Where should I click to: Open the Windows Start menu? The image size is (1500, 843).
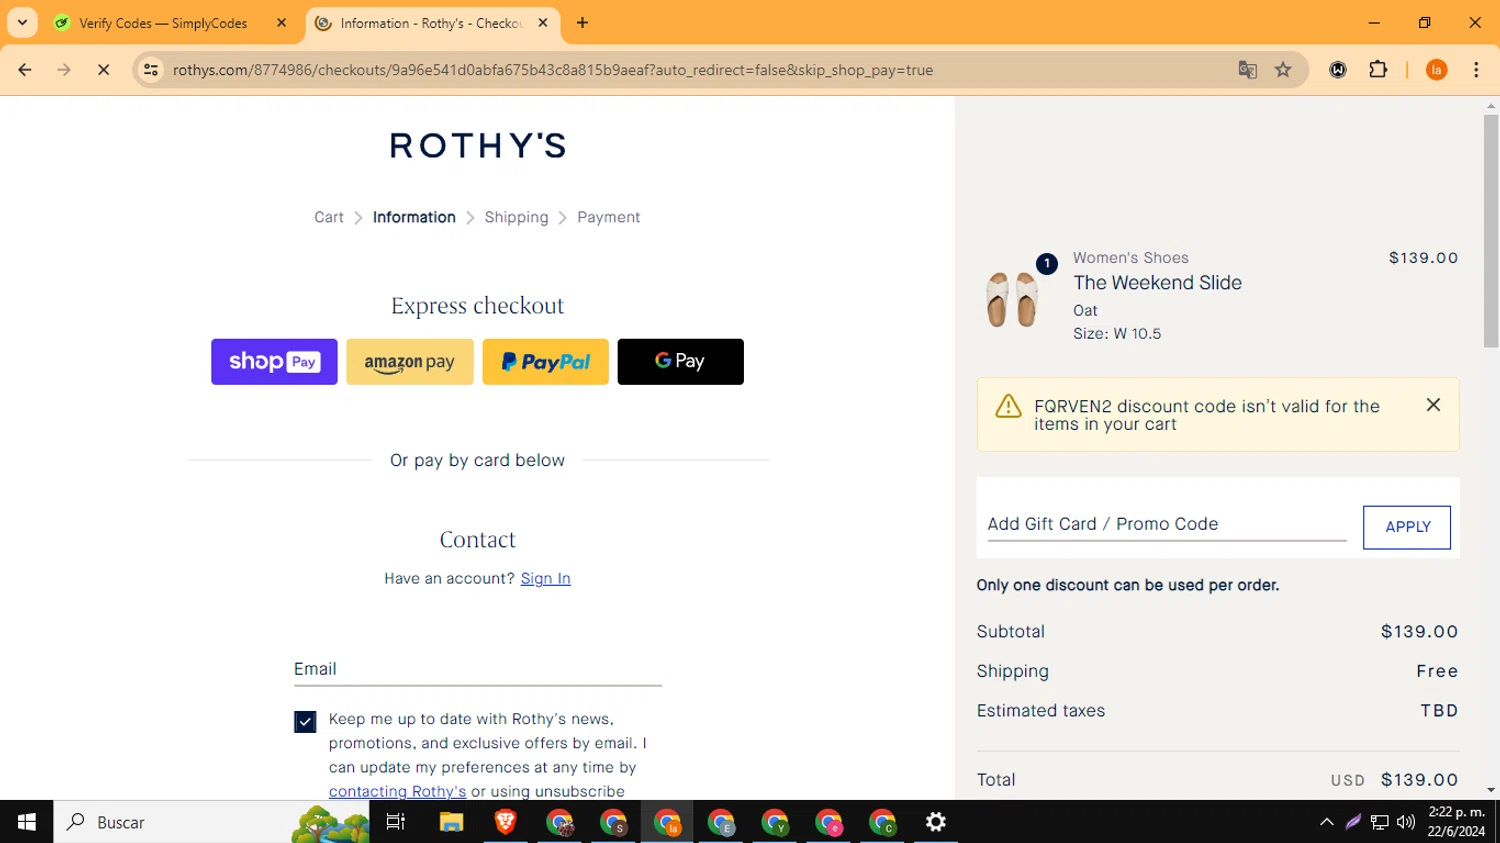click(x=27, y=822)
